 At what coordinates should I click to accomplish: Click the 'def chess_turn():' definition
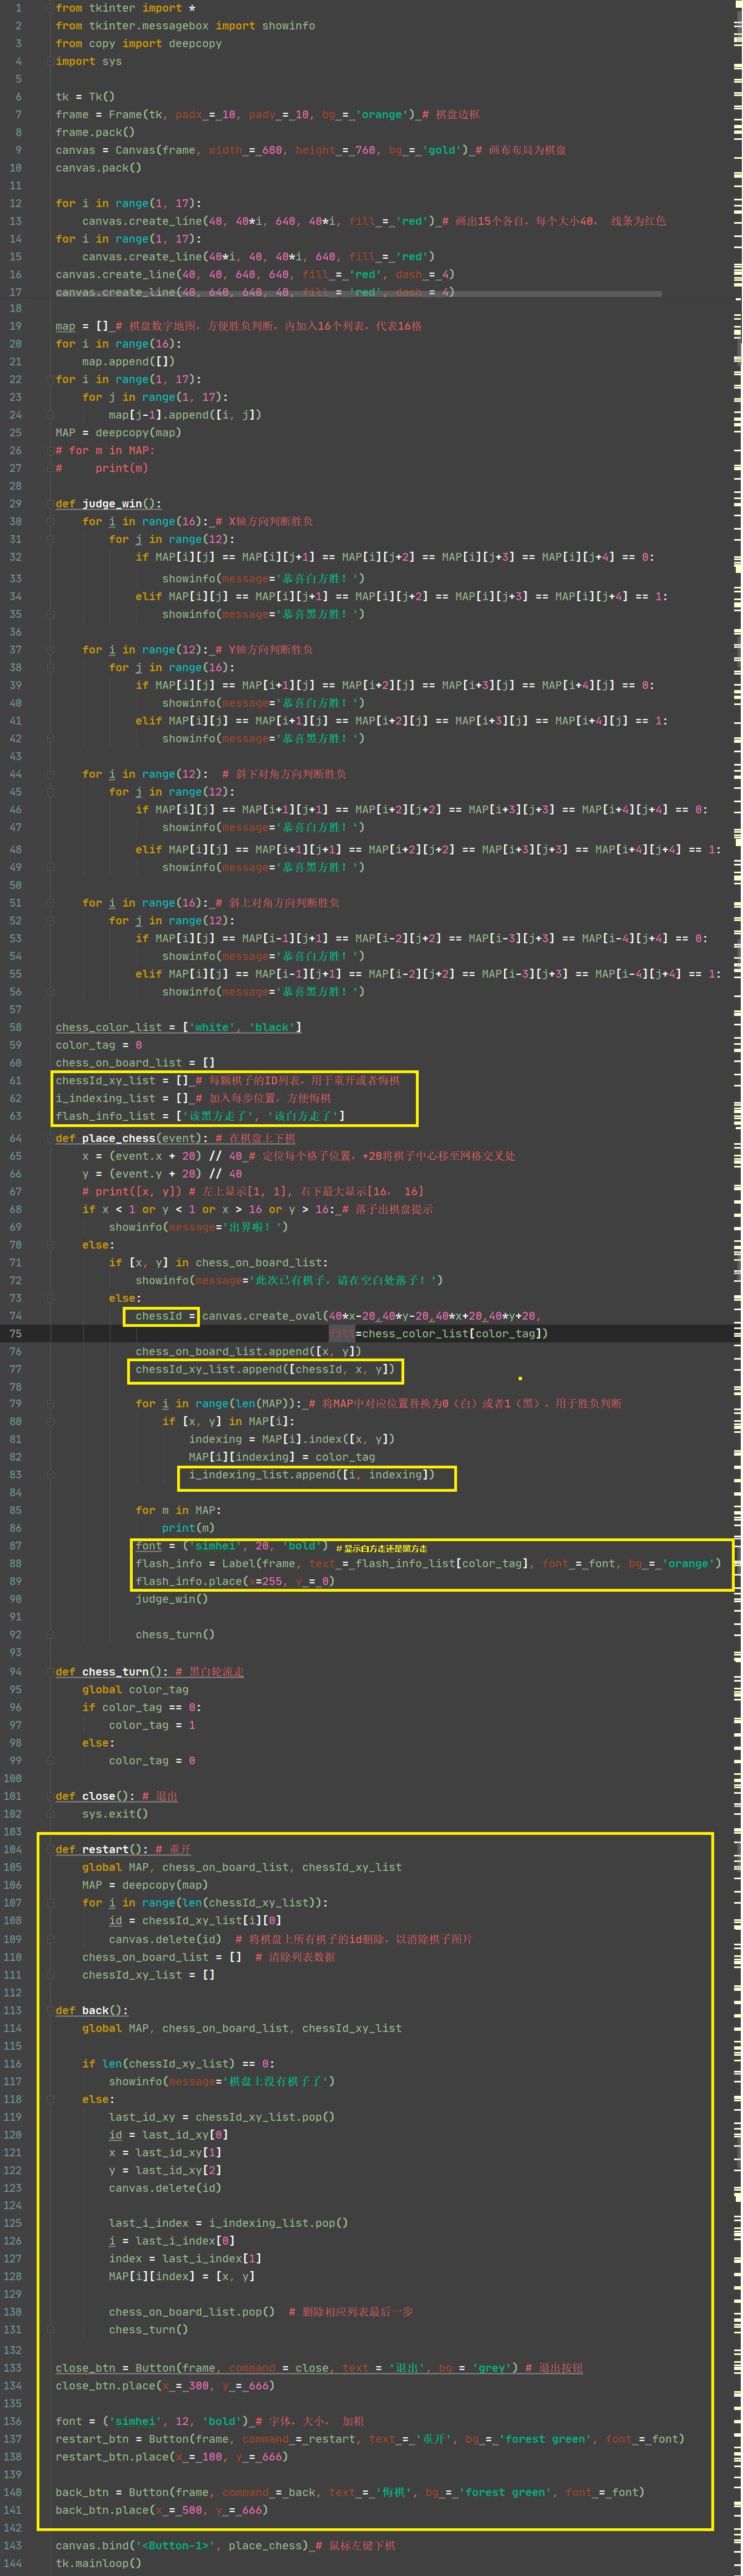[150, 1672]
